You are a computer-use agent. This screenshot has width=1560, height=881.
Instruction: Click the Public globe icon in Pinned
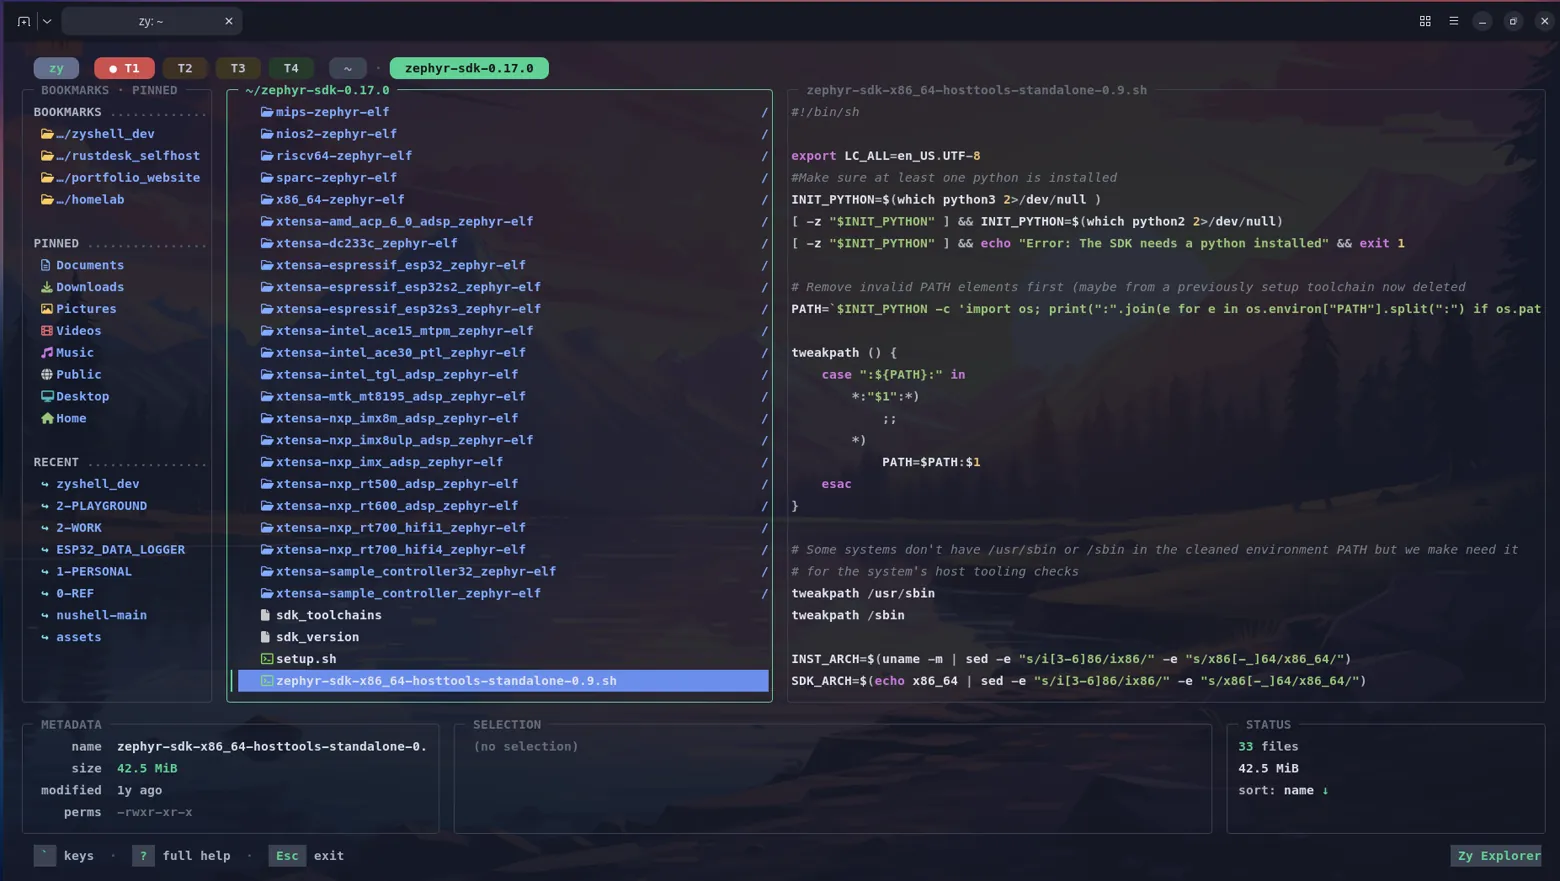[x=46, y=374]
